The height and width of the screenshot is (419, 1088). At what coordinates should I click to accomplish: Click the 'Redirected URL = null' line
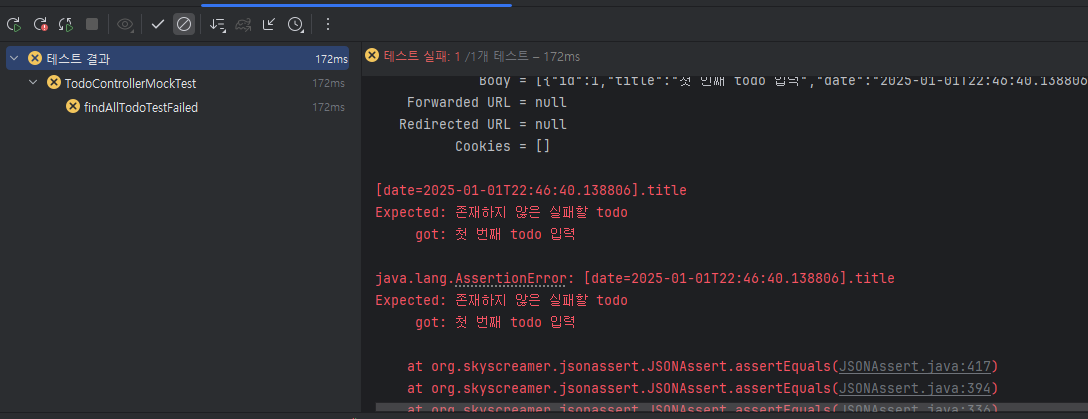point(483,125)
